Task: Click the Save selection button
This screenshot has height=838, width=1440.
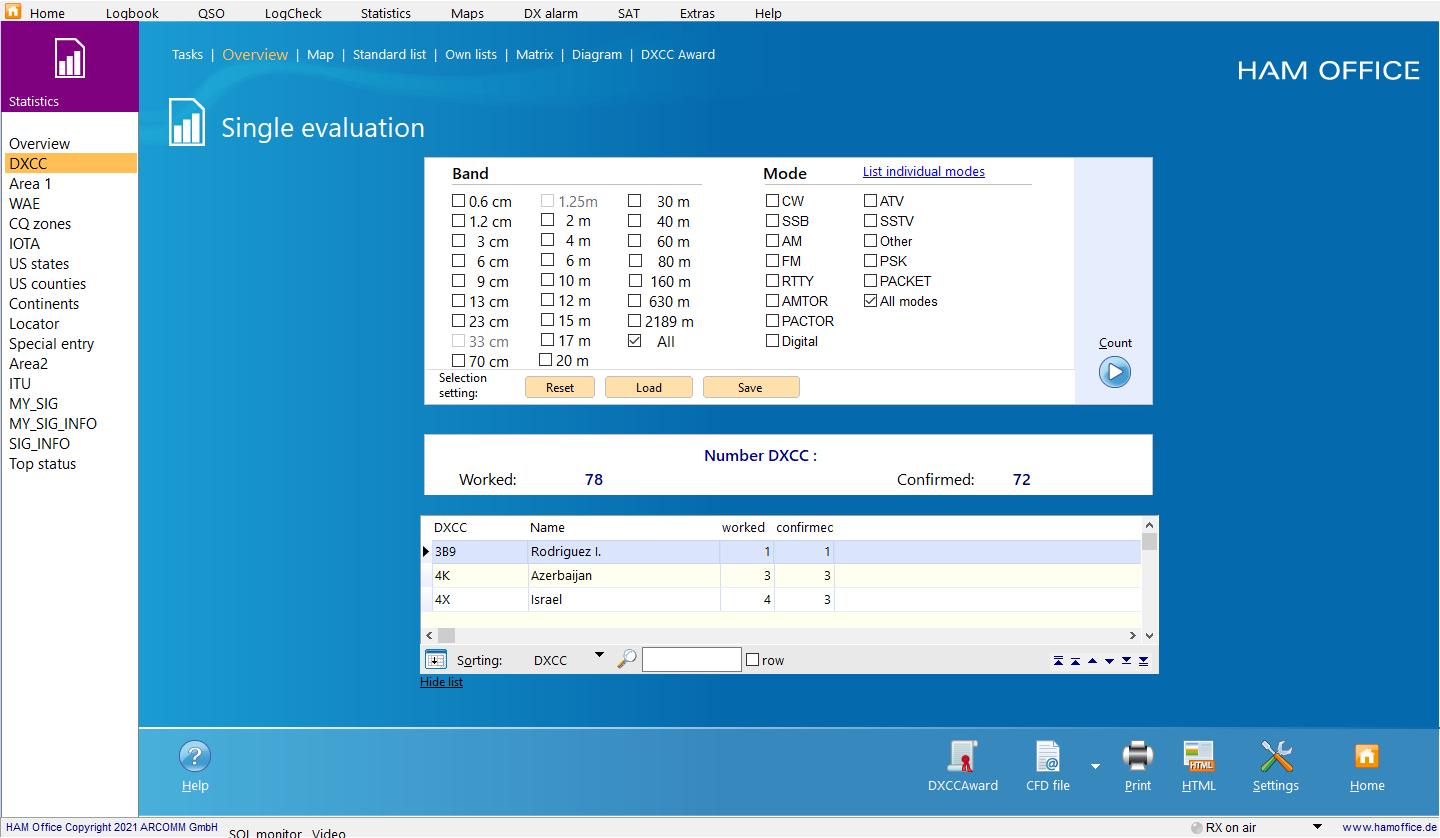Action: coord(751,388)
